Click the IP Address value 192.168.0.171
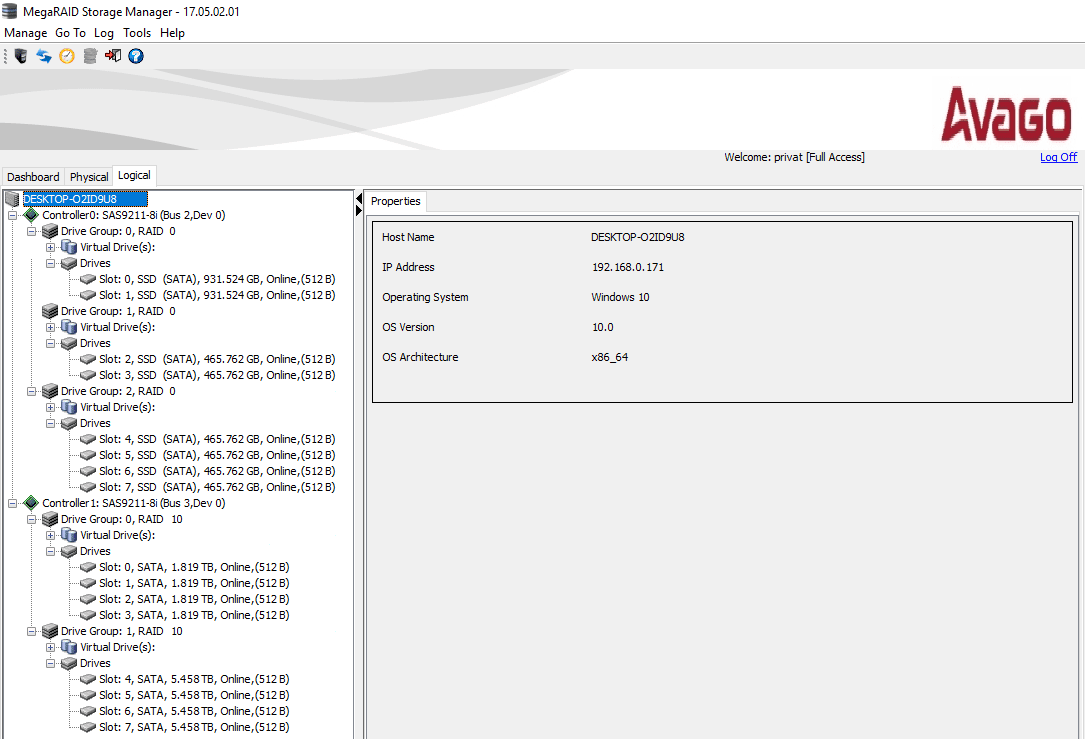Image resolution: width=1085 pixels, height=739 pixels. tap(628, 267)
